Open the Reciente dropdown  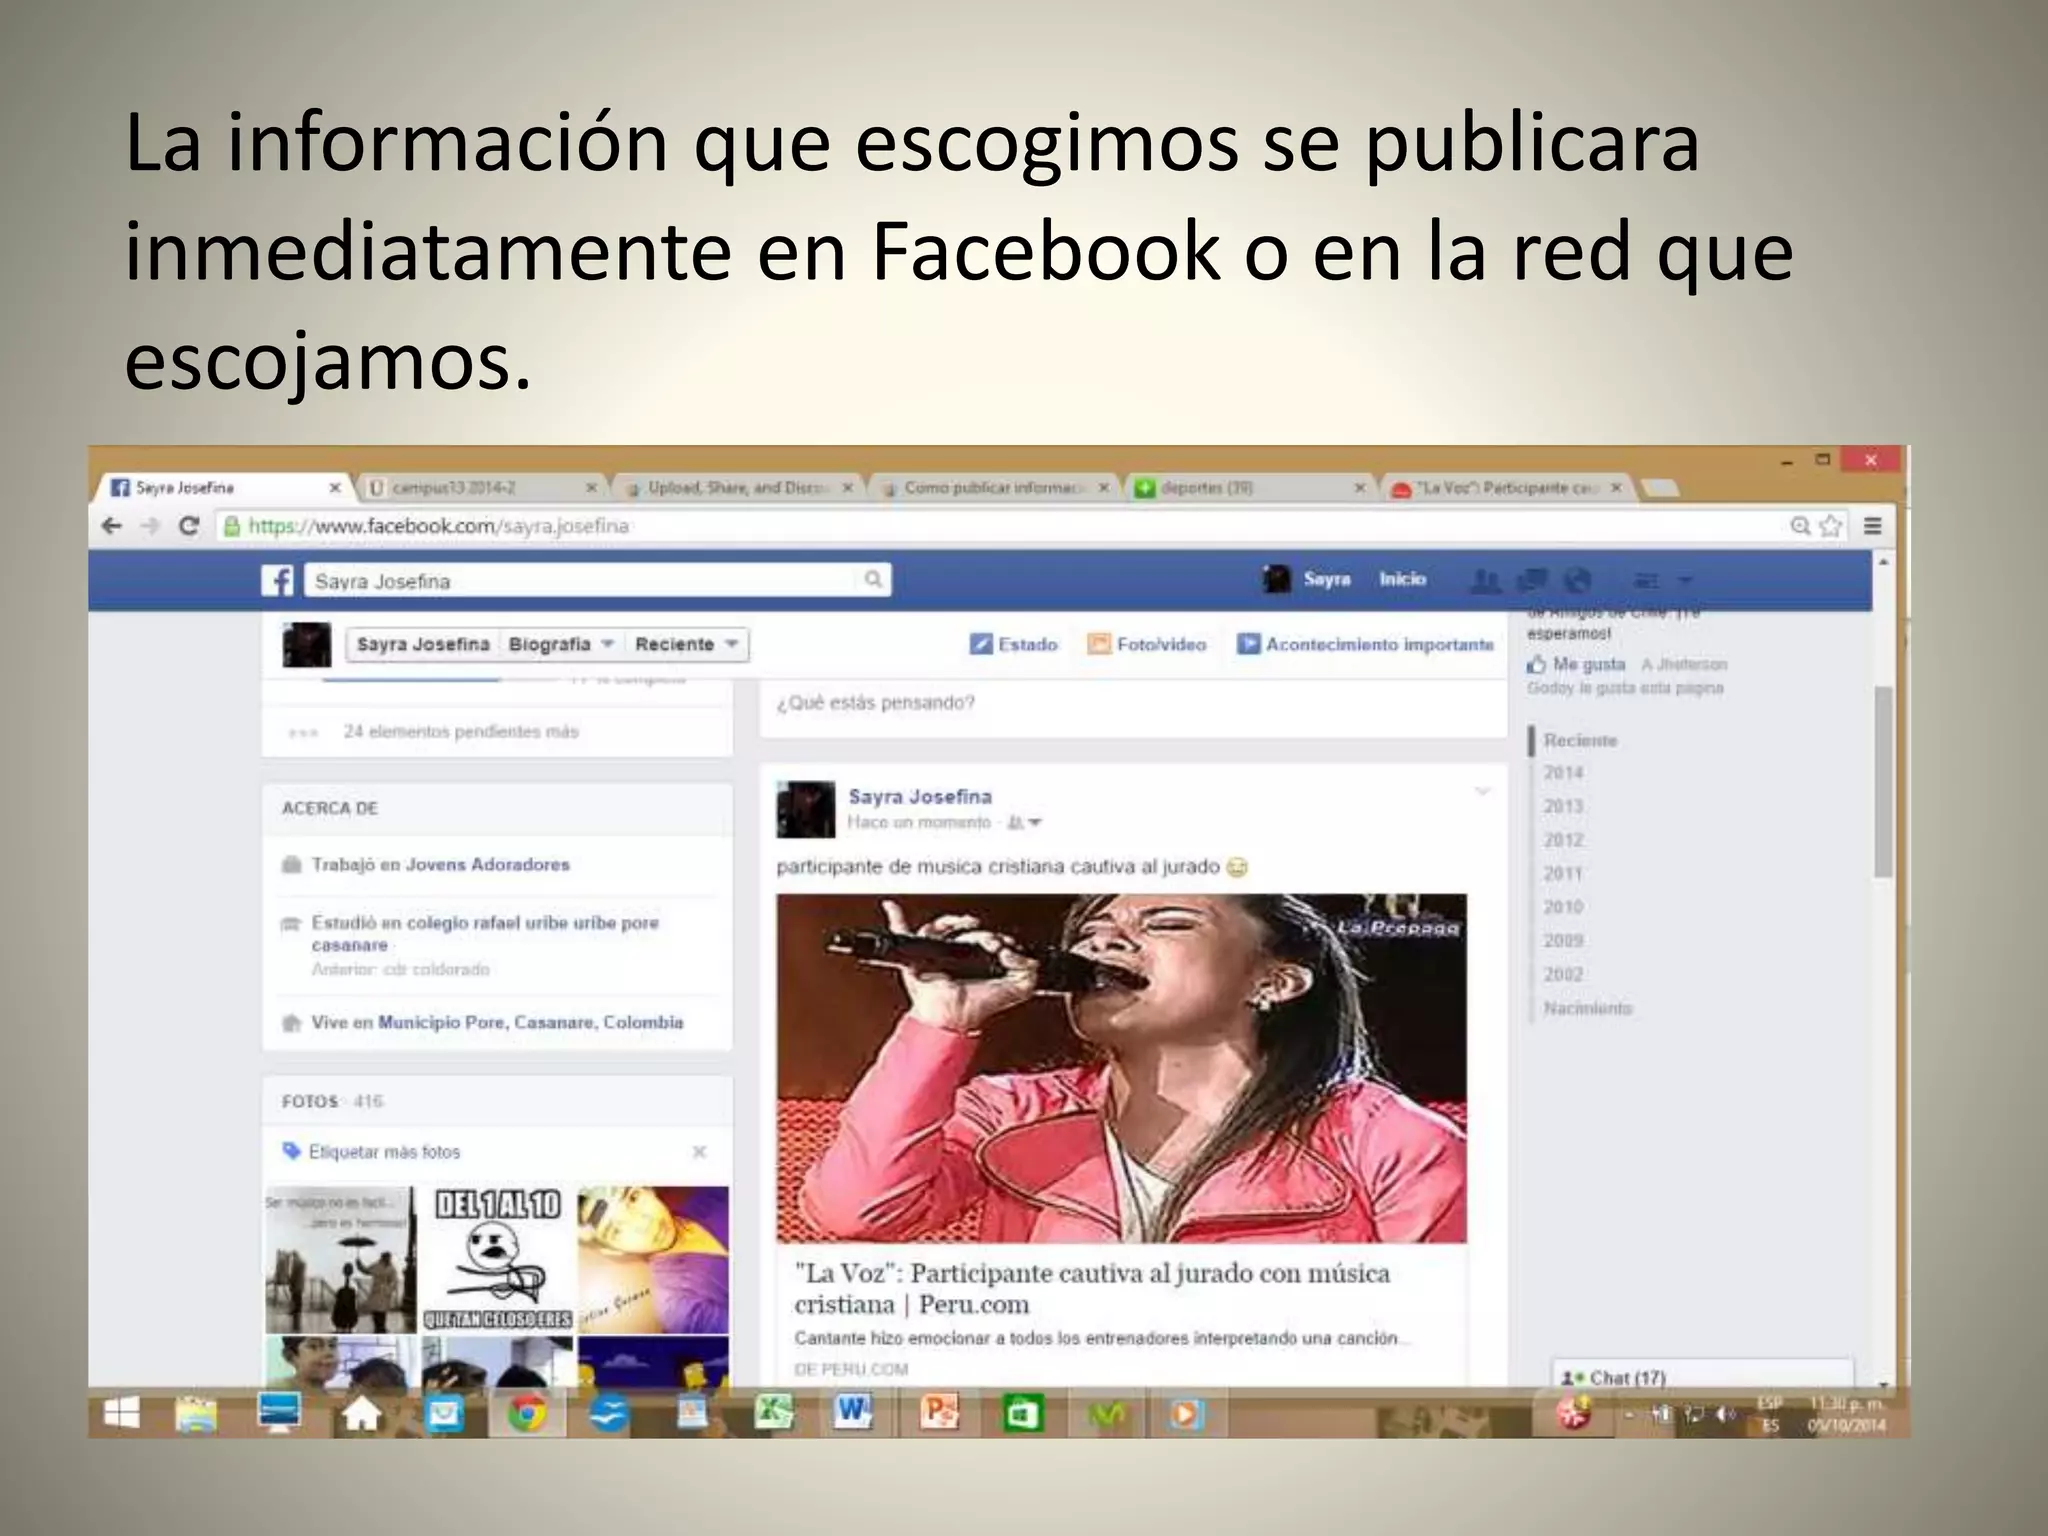687,644
